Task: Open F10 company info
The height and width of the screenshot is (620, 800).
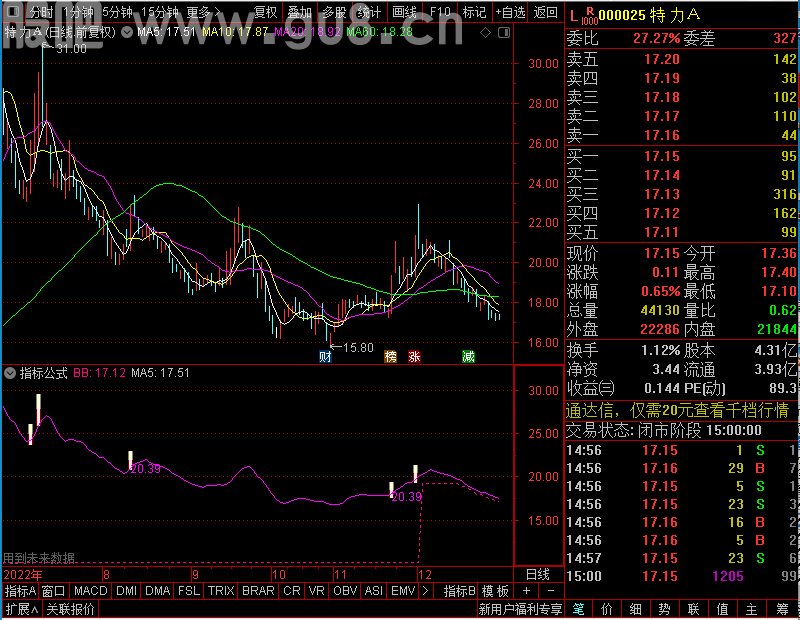Action: (440, 12)
